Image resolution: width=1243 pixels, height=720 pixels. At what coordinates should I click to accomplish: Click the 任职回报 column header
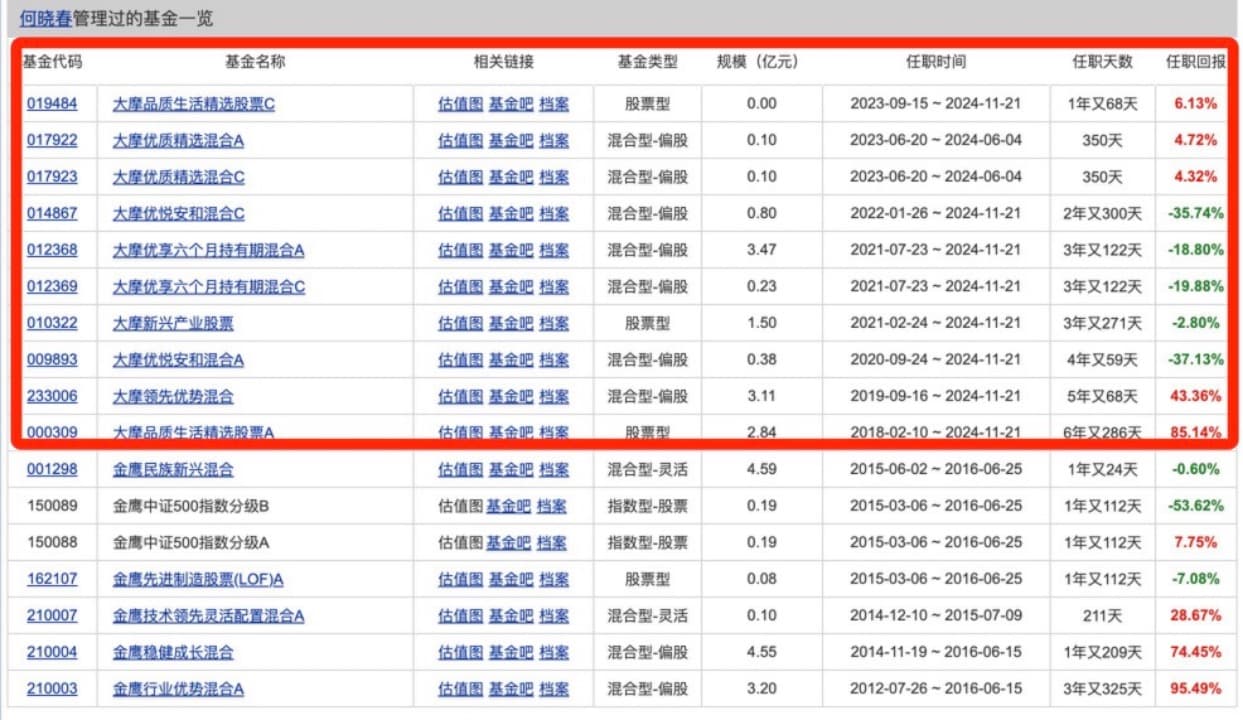pos(1195,62)
